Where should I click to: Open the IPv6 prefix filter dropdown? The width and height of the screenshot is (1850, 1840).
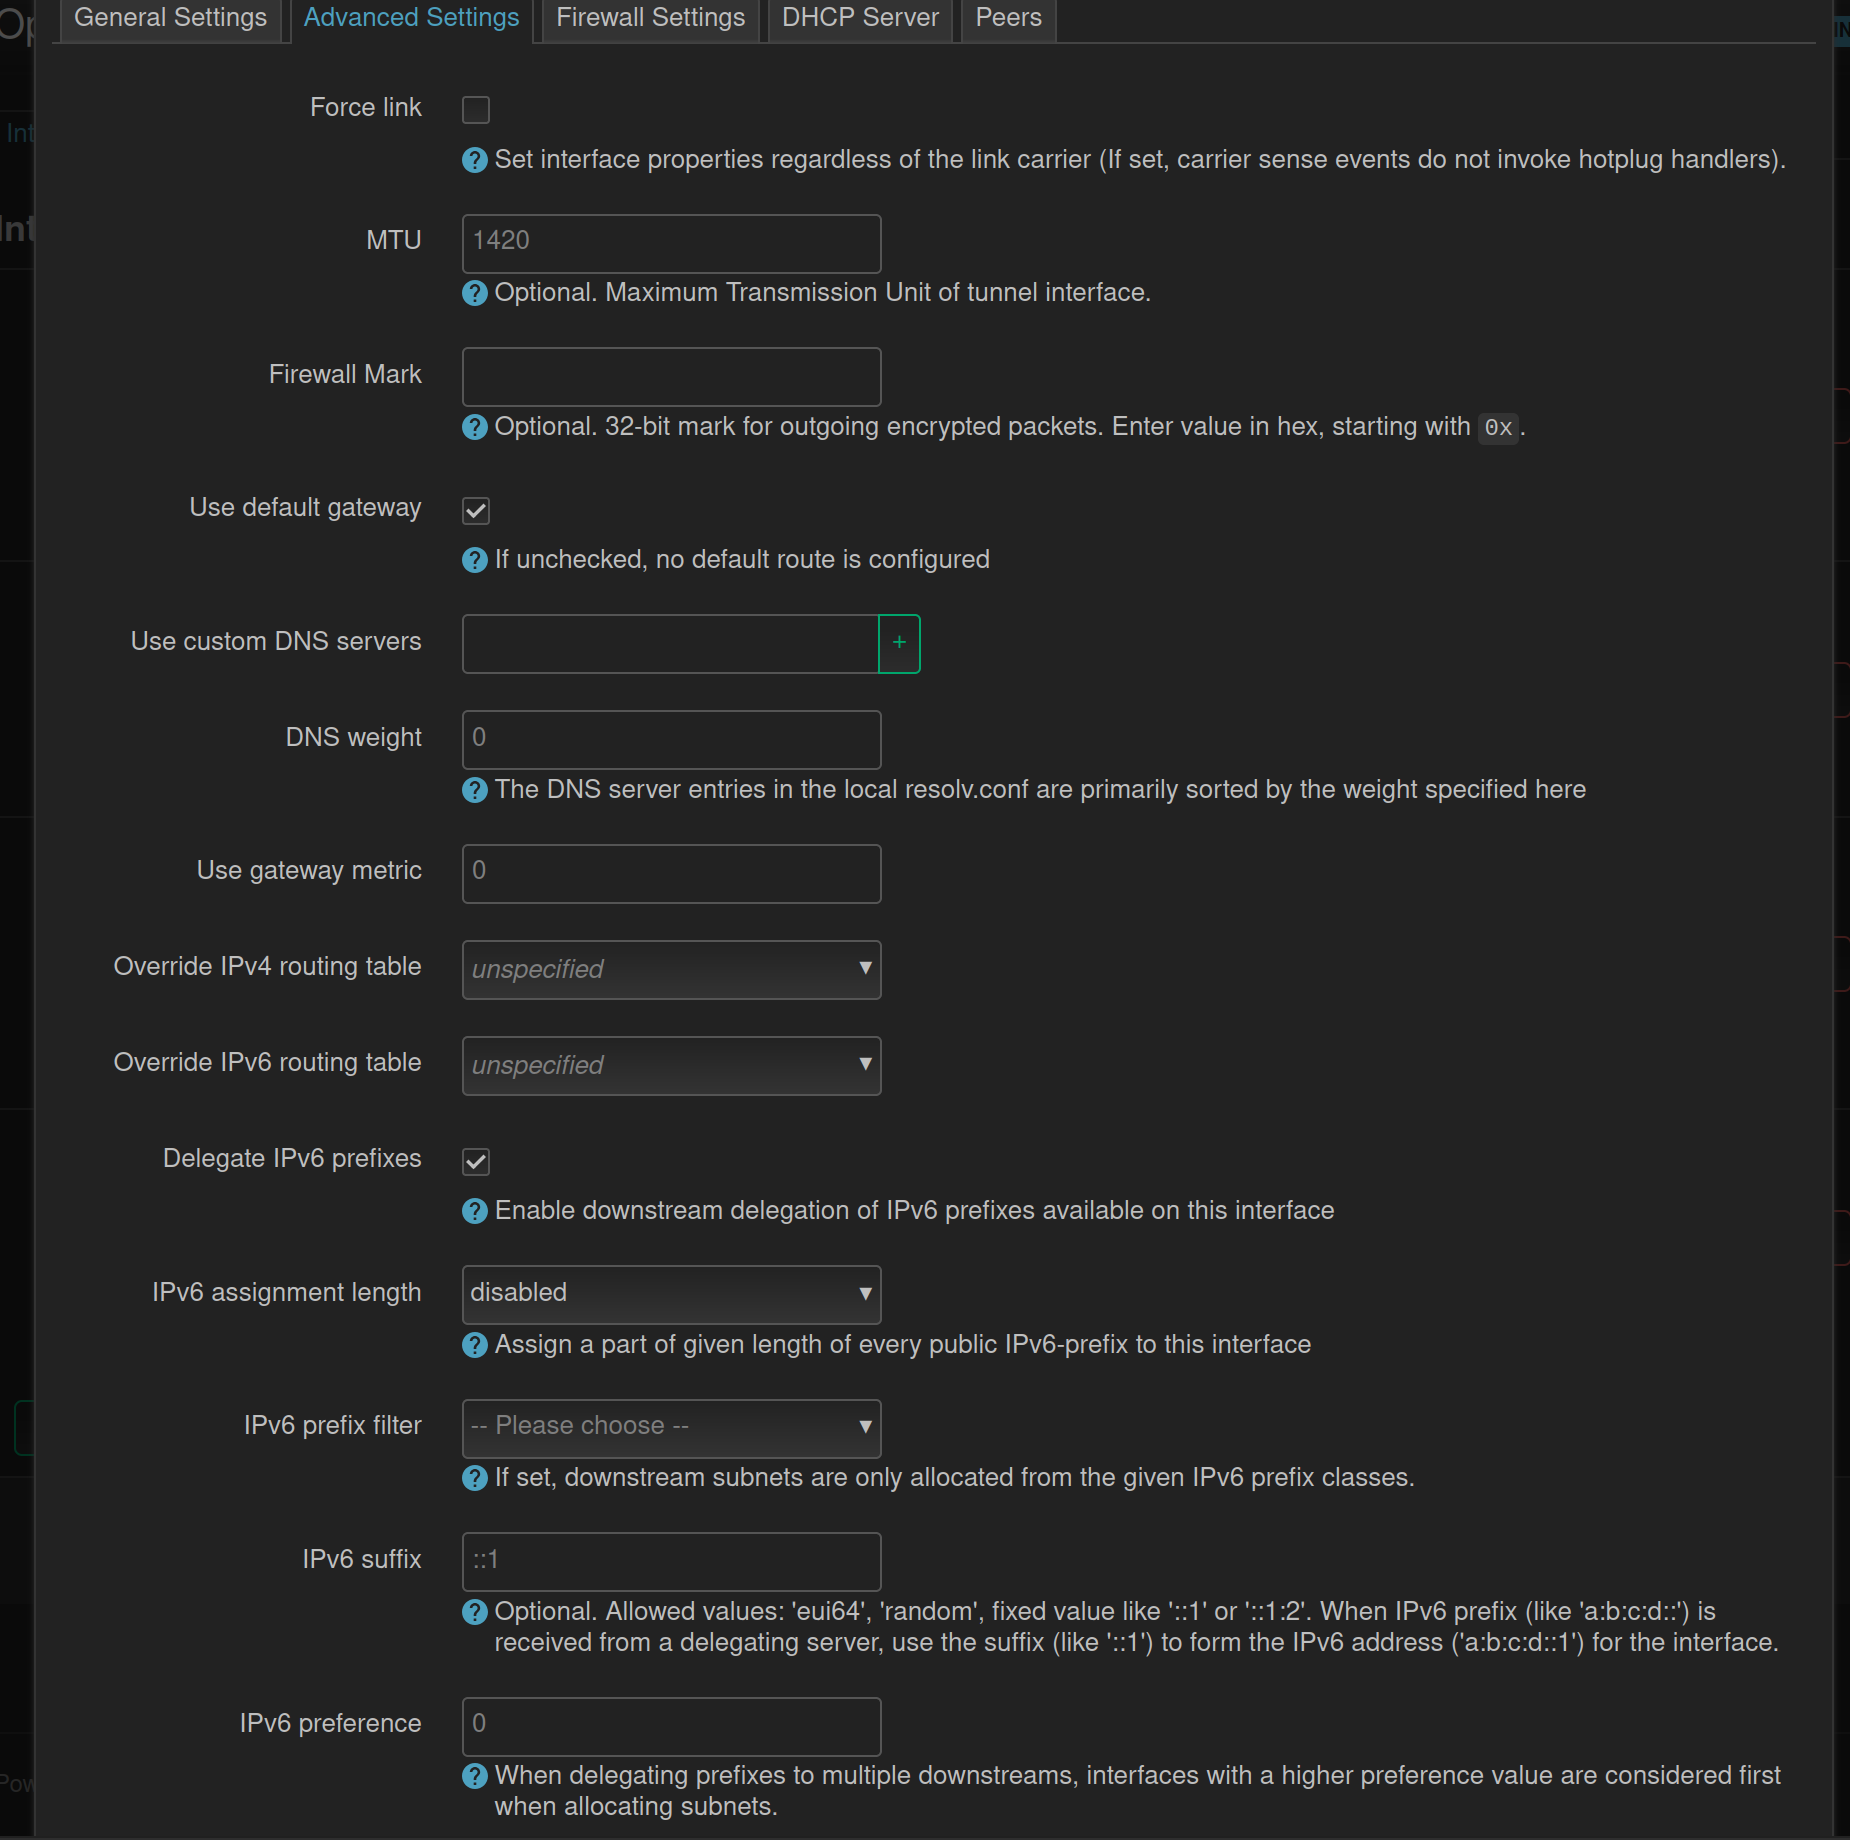pos(671,1427)
